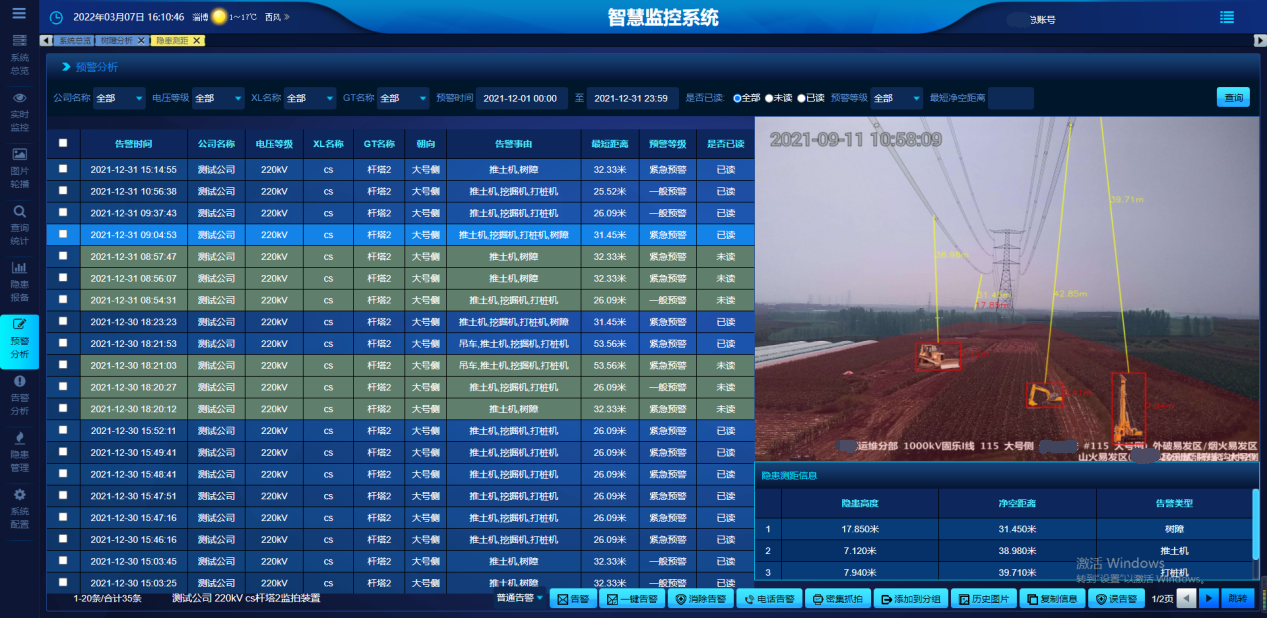Open 图片轮播 picture carousel in sidebar

[19, 155]
